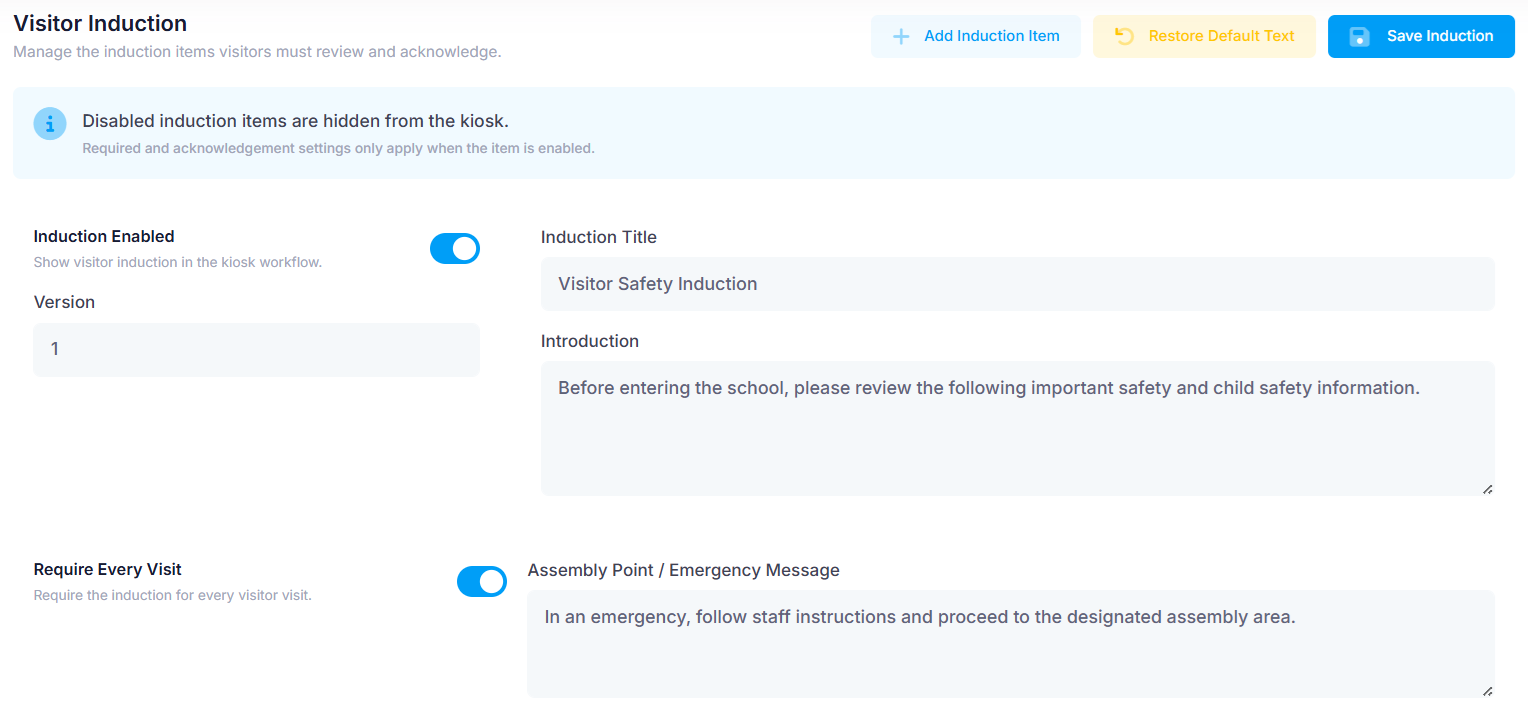This screenshot has height=711, width=1528.
Task: Add a new induction item
Action: 976,36
